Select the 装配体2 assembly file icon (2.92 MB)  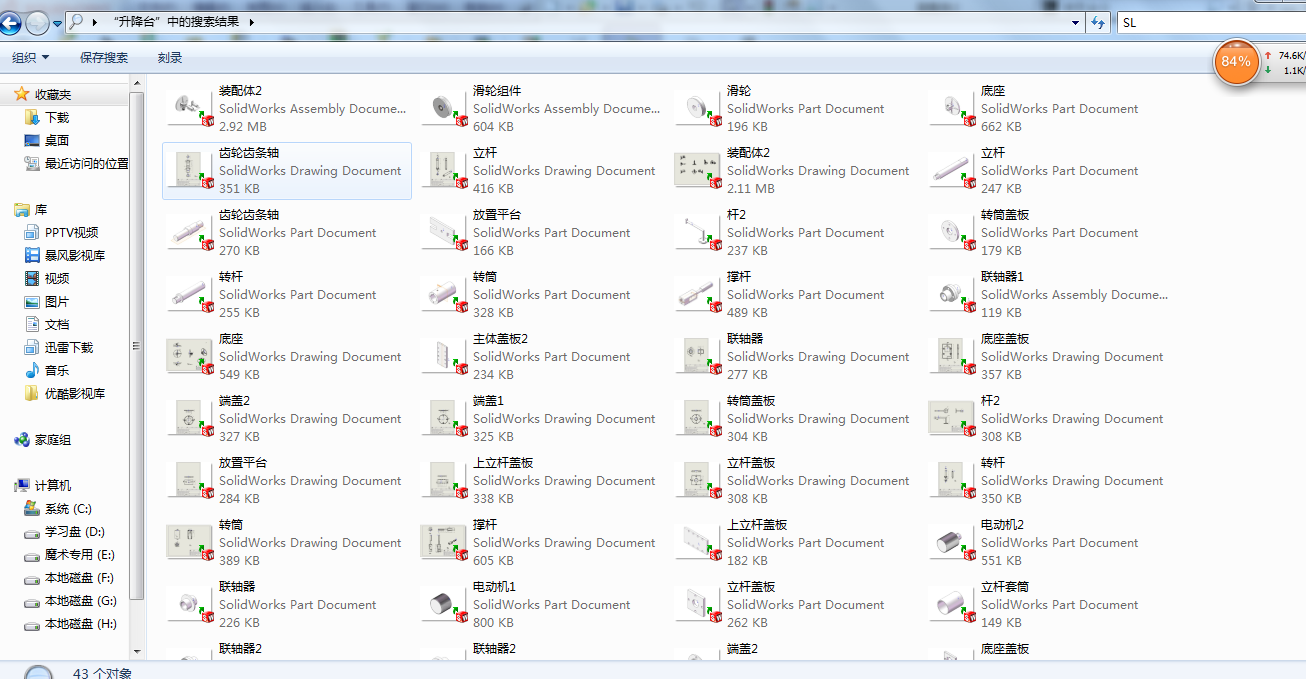click(x=190, y=108)
